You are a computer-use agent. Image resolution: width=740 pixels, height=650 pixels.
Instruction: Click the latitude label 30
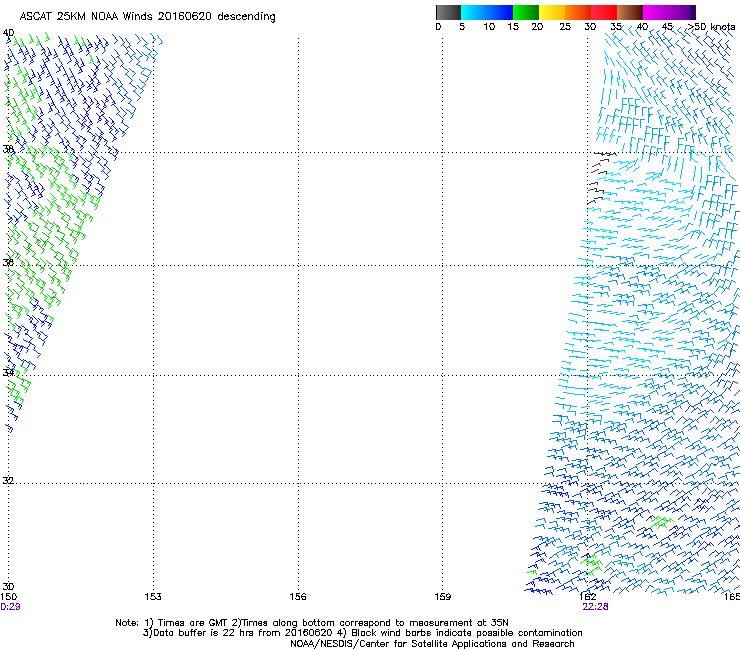click(x=8, y=587)
